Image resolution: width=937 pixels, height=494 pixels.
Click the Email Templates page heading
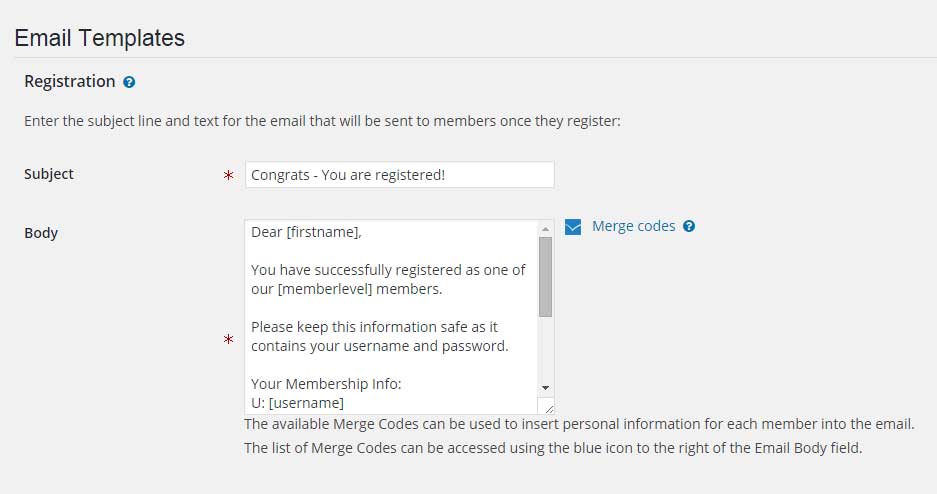pyautogui.click(x=100, y=38)
